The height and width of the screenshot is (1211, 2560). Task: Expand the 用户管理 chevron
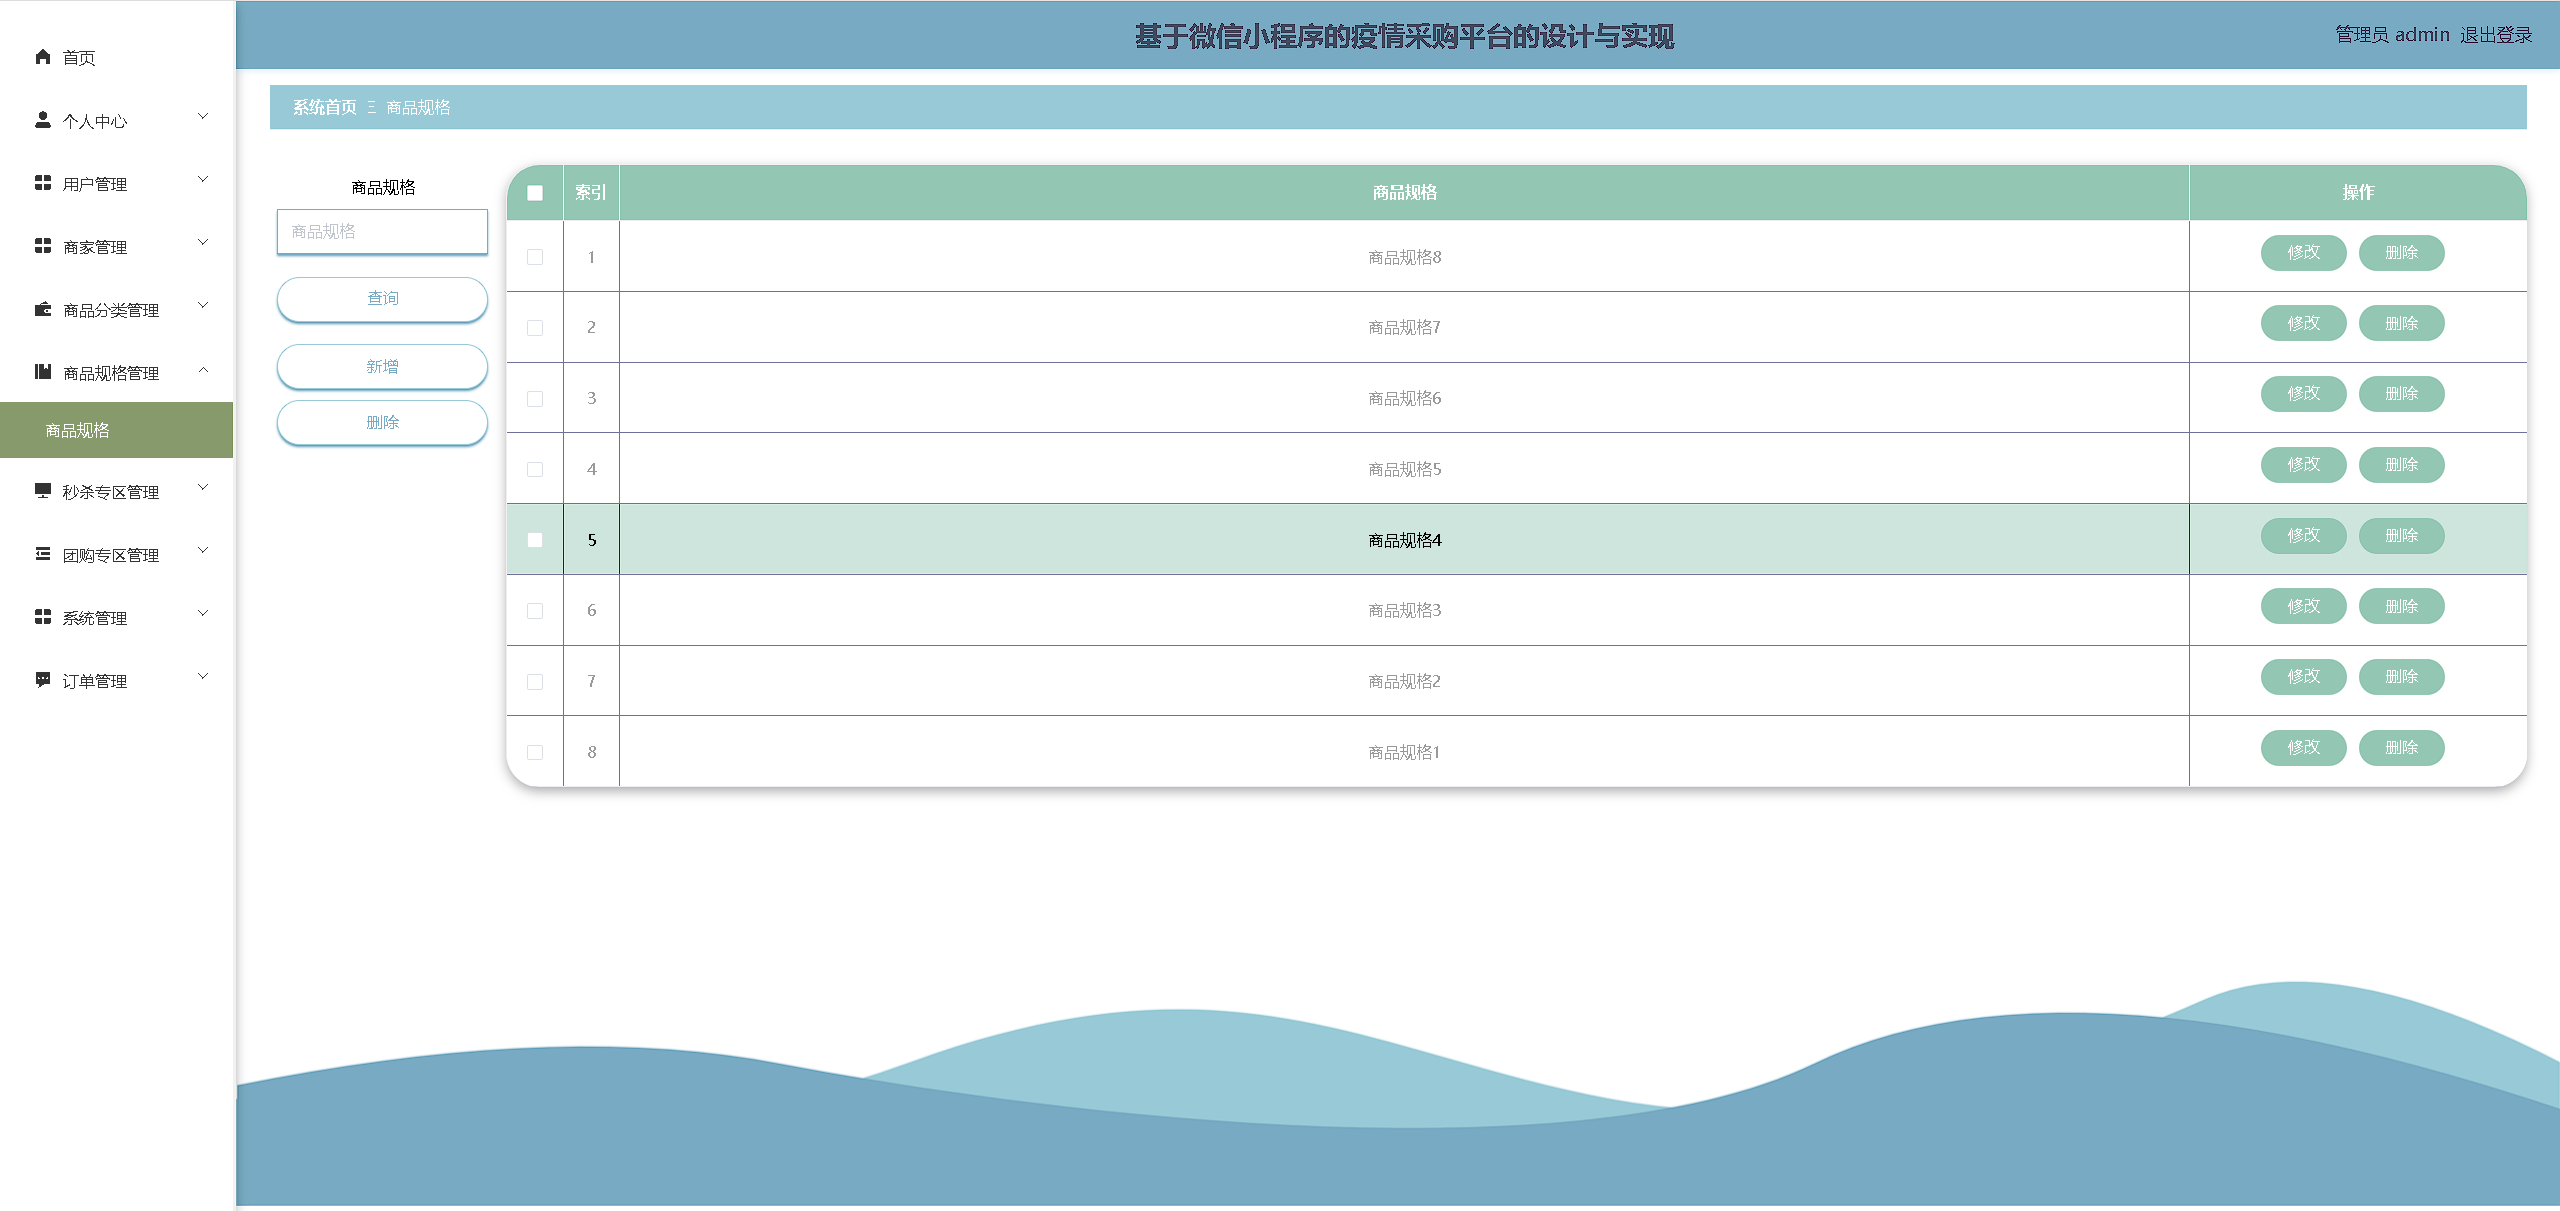coord(203,180)
